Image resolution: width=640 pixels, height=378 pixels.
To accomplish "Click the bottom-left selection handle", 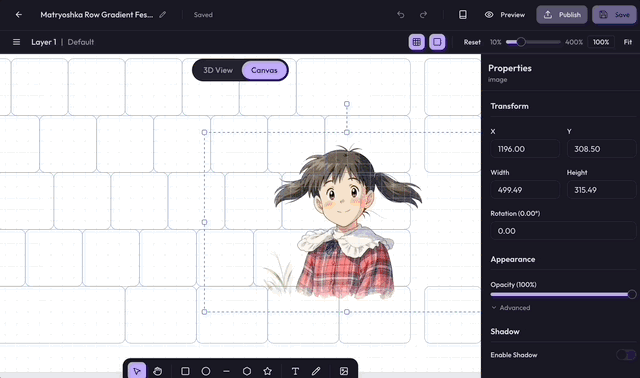I will click(x=204, y=312).
